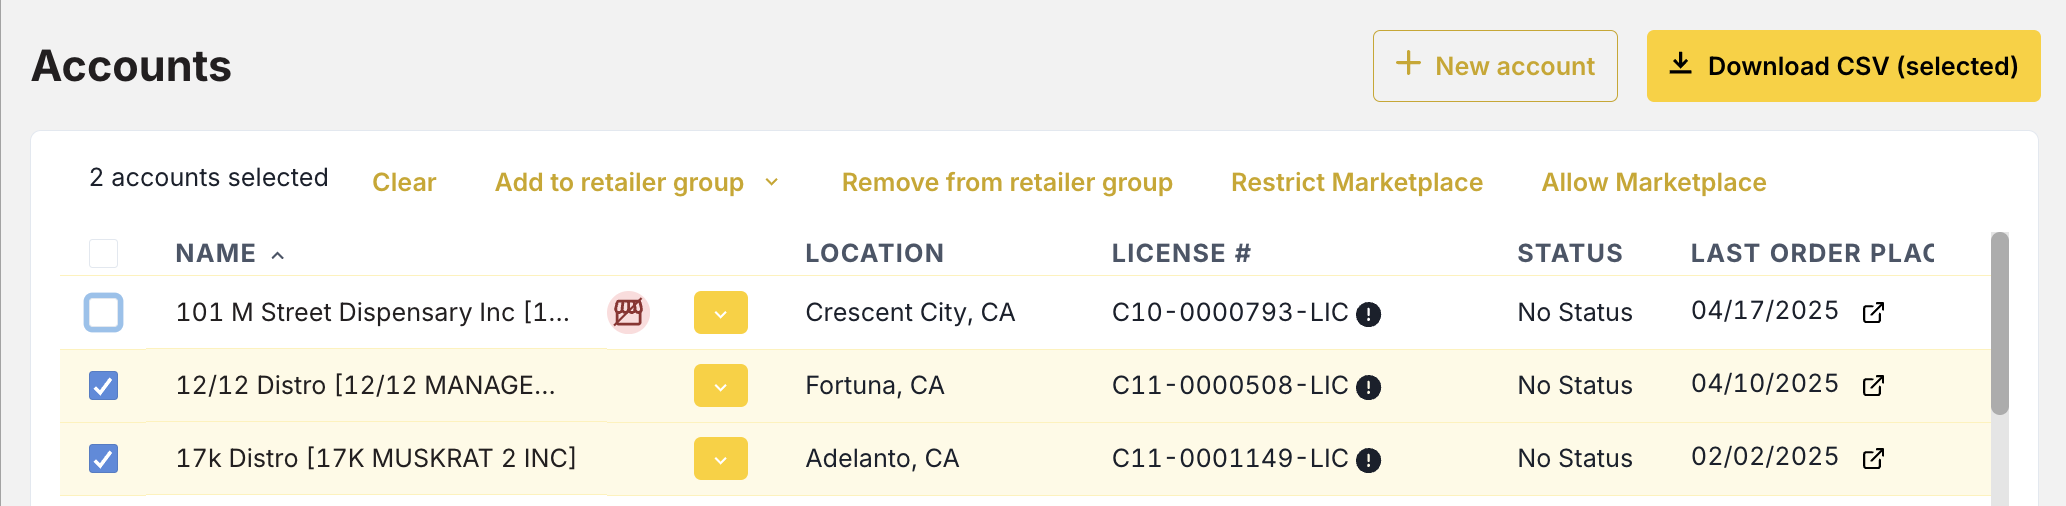
Task: Click info icon next to license C11-0000508-LIC
Action: coord(1368,387)
